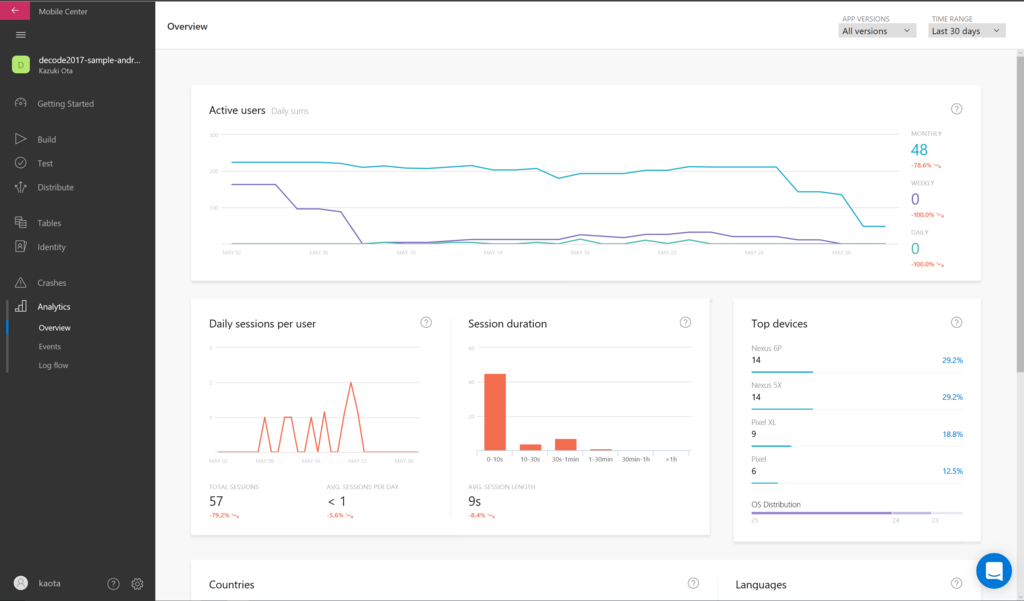The width and height of the screenshot is (1024, 601).
Task: Open the Distribute icon in sidebar
Action: [21, 187]
